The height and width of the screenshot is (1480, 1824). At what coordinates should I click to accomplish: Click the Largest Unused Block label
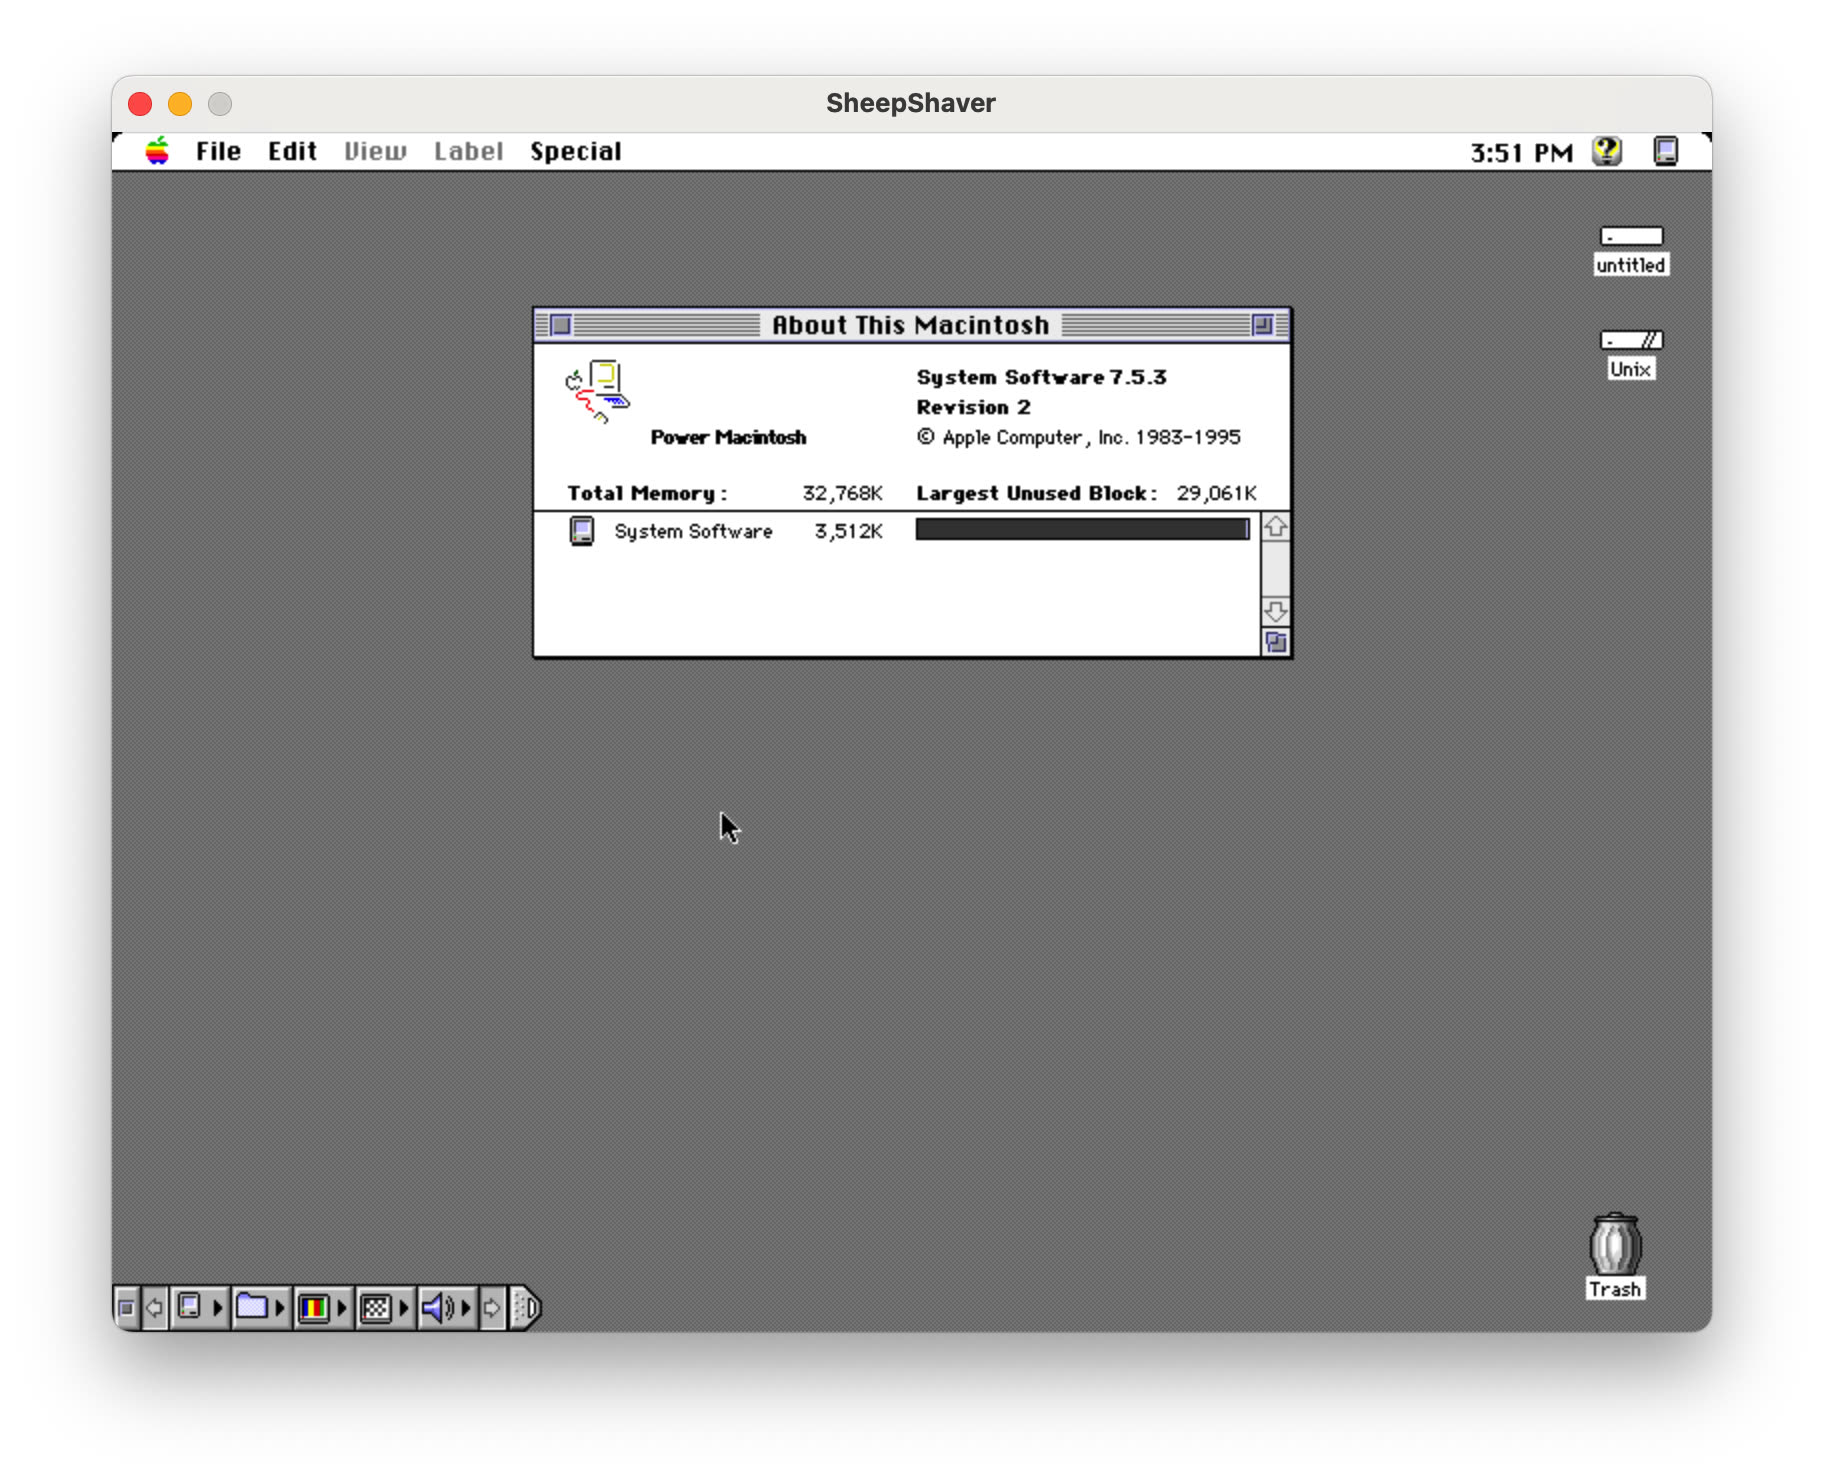tap(1036, 493)
